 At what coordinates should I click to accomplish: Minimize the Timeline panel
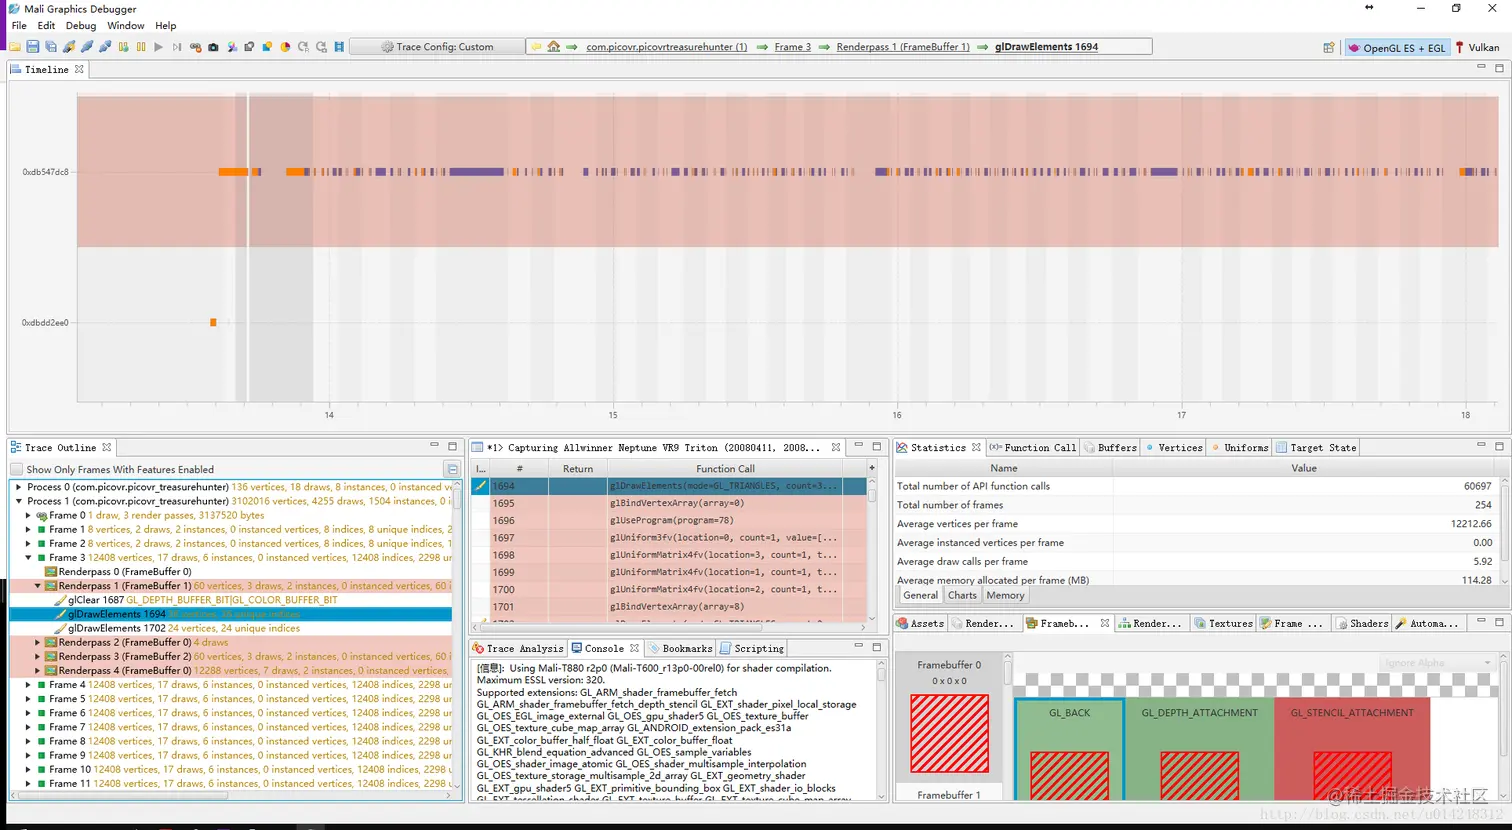(x=1481, y=67)
